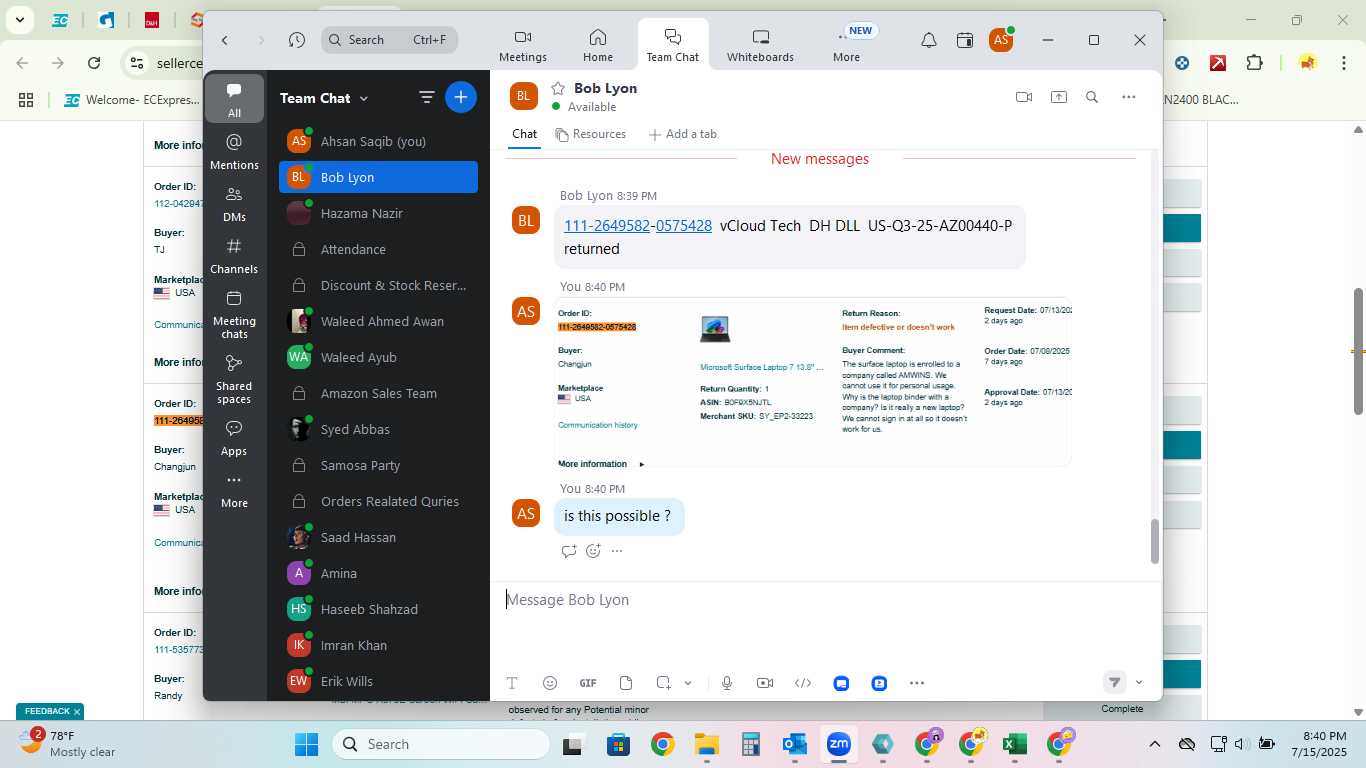Select All in the chat sidebar

[234, 99]
